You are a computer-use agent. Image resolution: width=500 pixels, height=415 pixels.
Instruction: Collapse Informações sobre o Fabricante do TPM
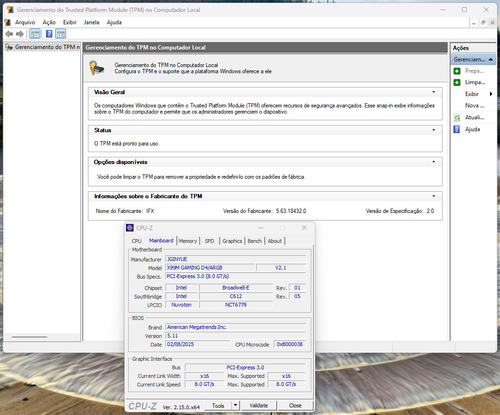click(434, 196)
